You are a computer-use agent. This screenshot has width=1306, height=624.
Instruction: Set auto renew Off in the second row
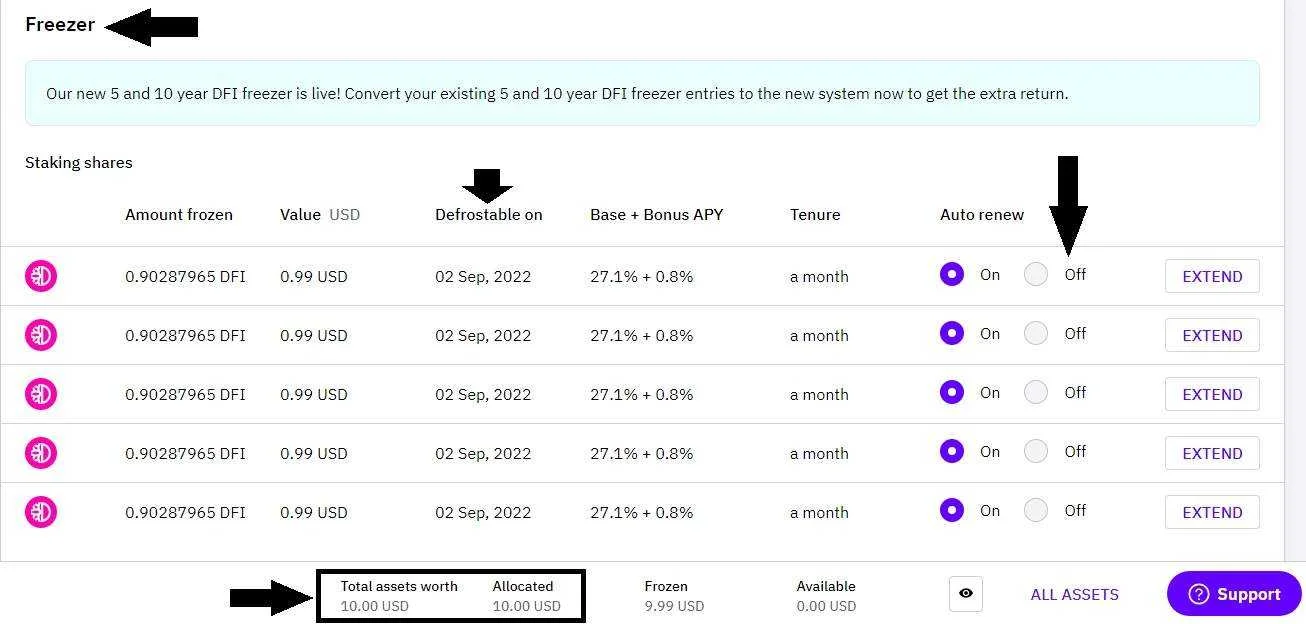[1036, 333]
